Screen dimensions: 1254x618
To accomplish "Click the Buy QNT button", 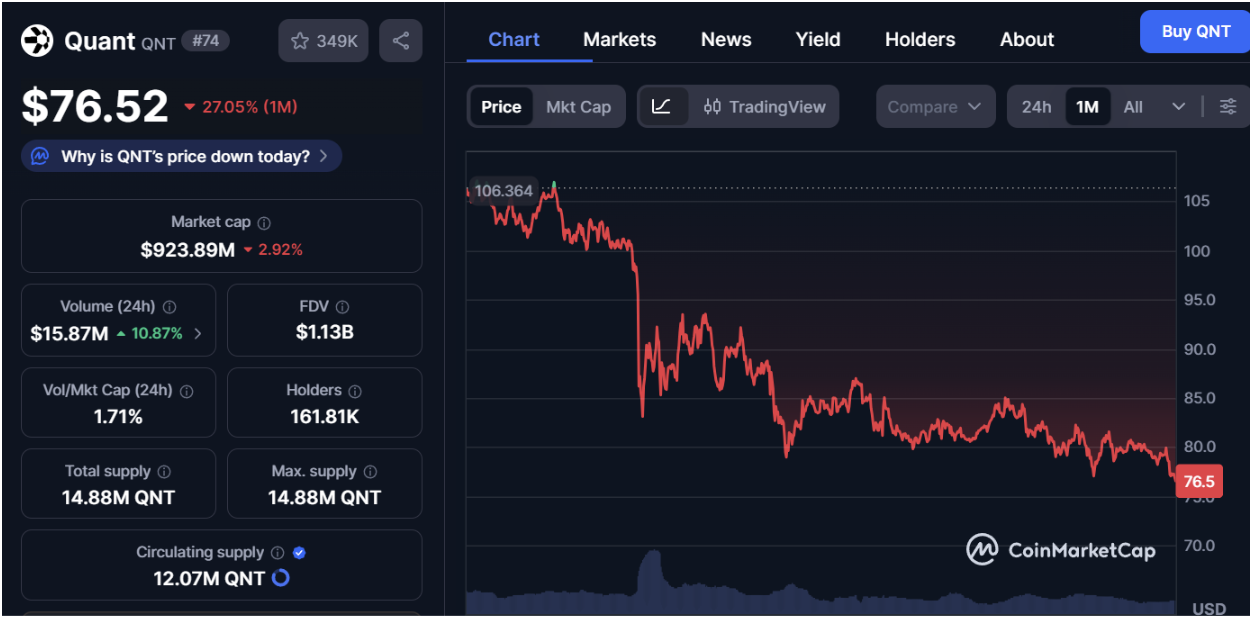I will click(x=1195, y=32).
